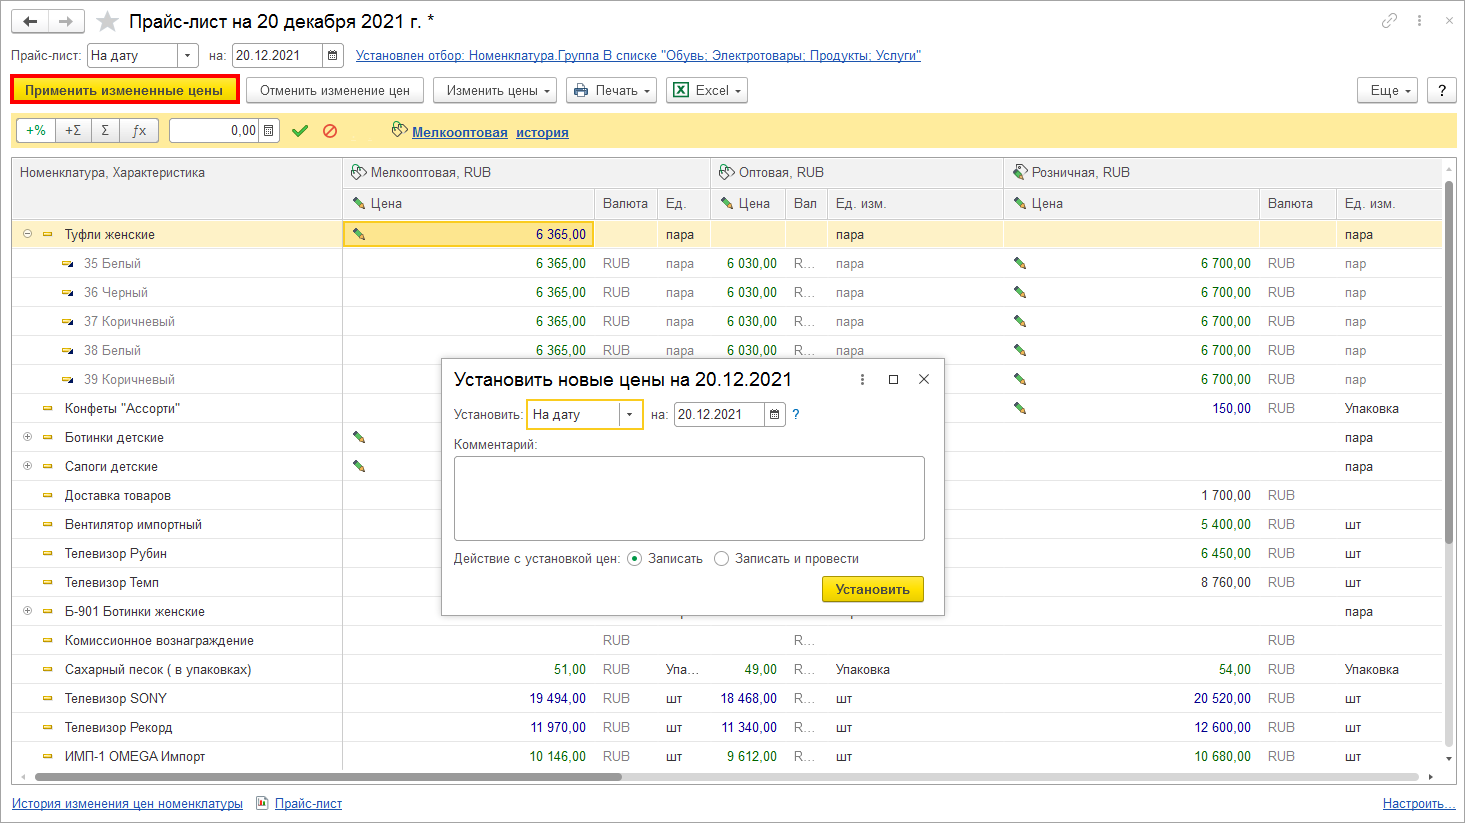Click the Настроить link at bottom right

pos(1419,803)
